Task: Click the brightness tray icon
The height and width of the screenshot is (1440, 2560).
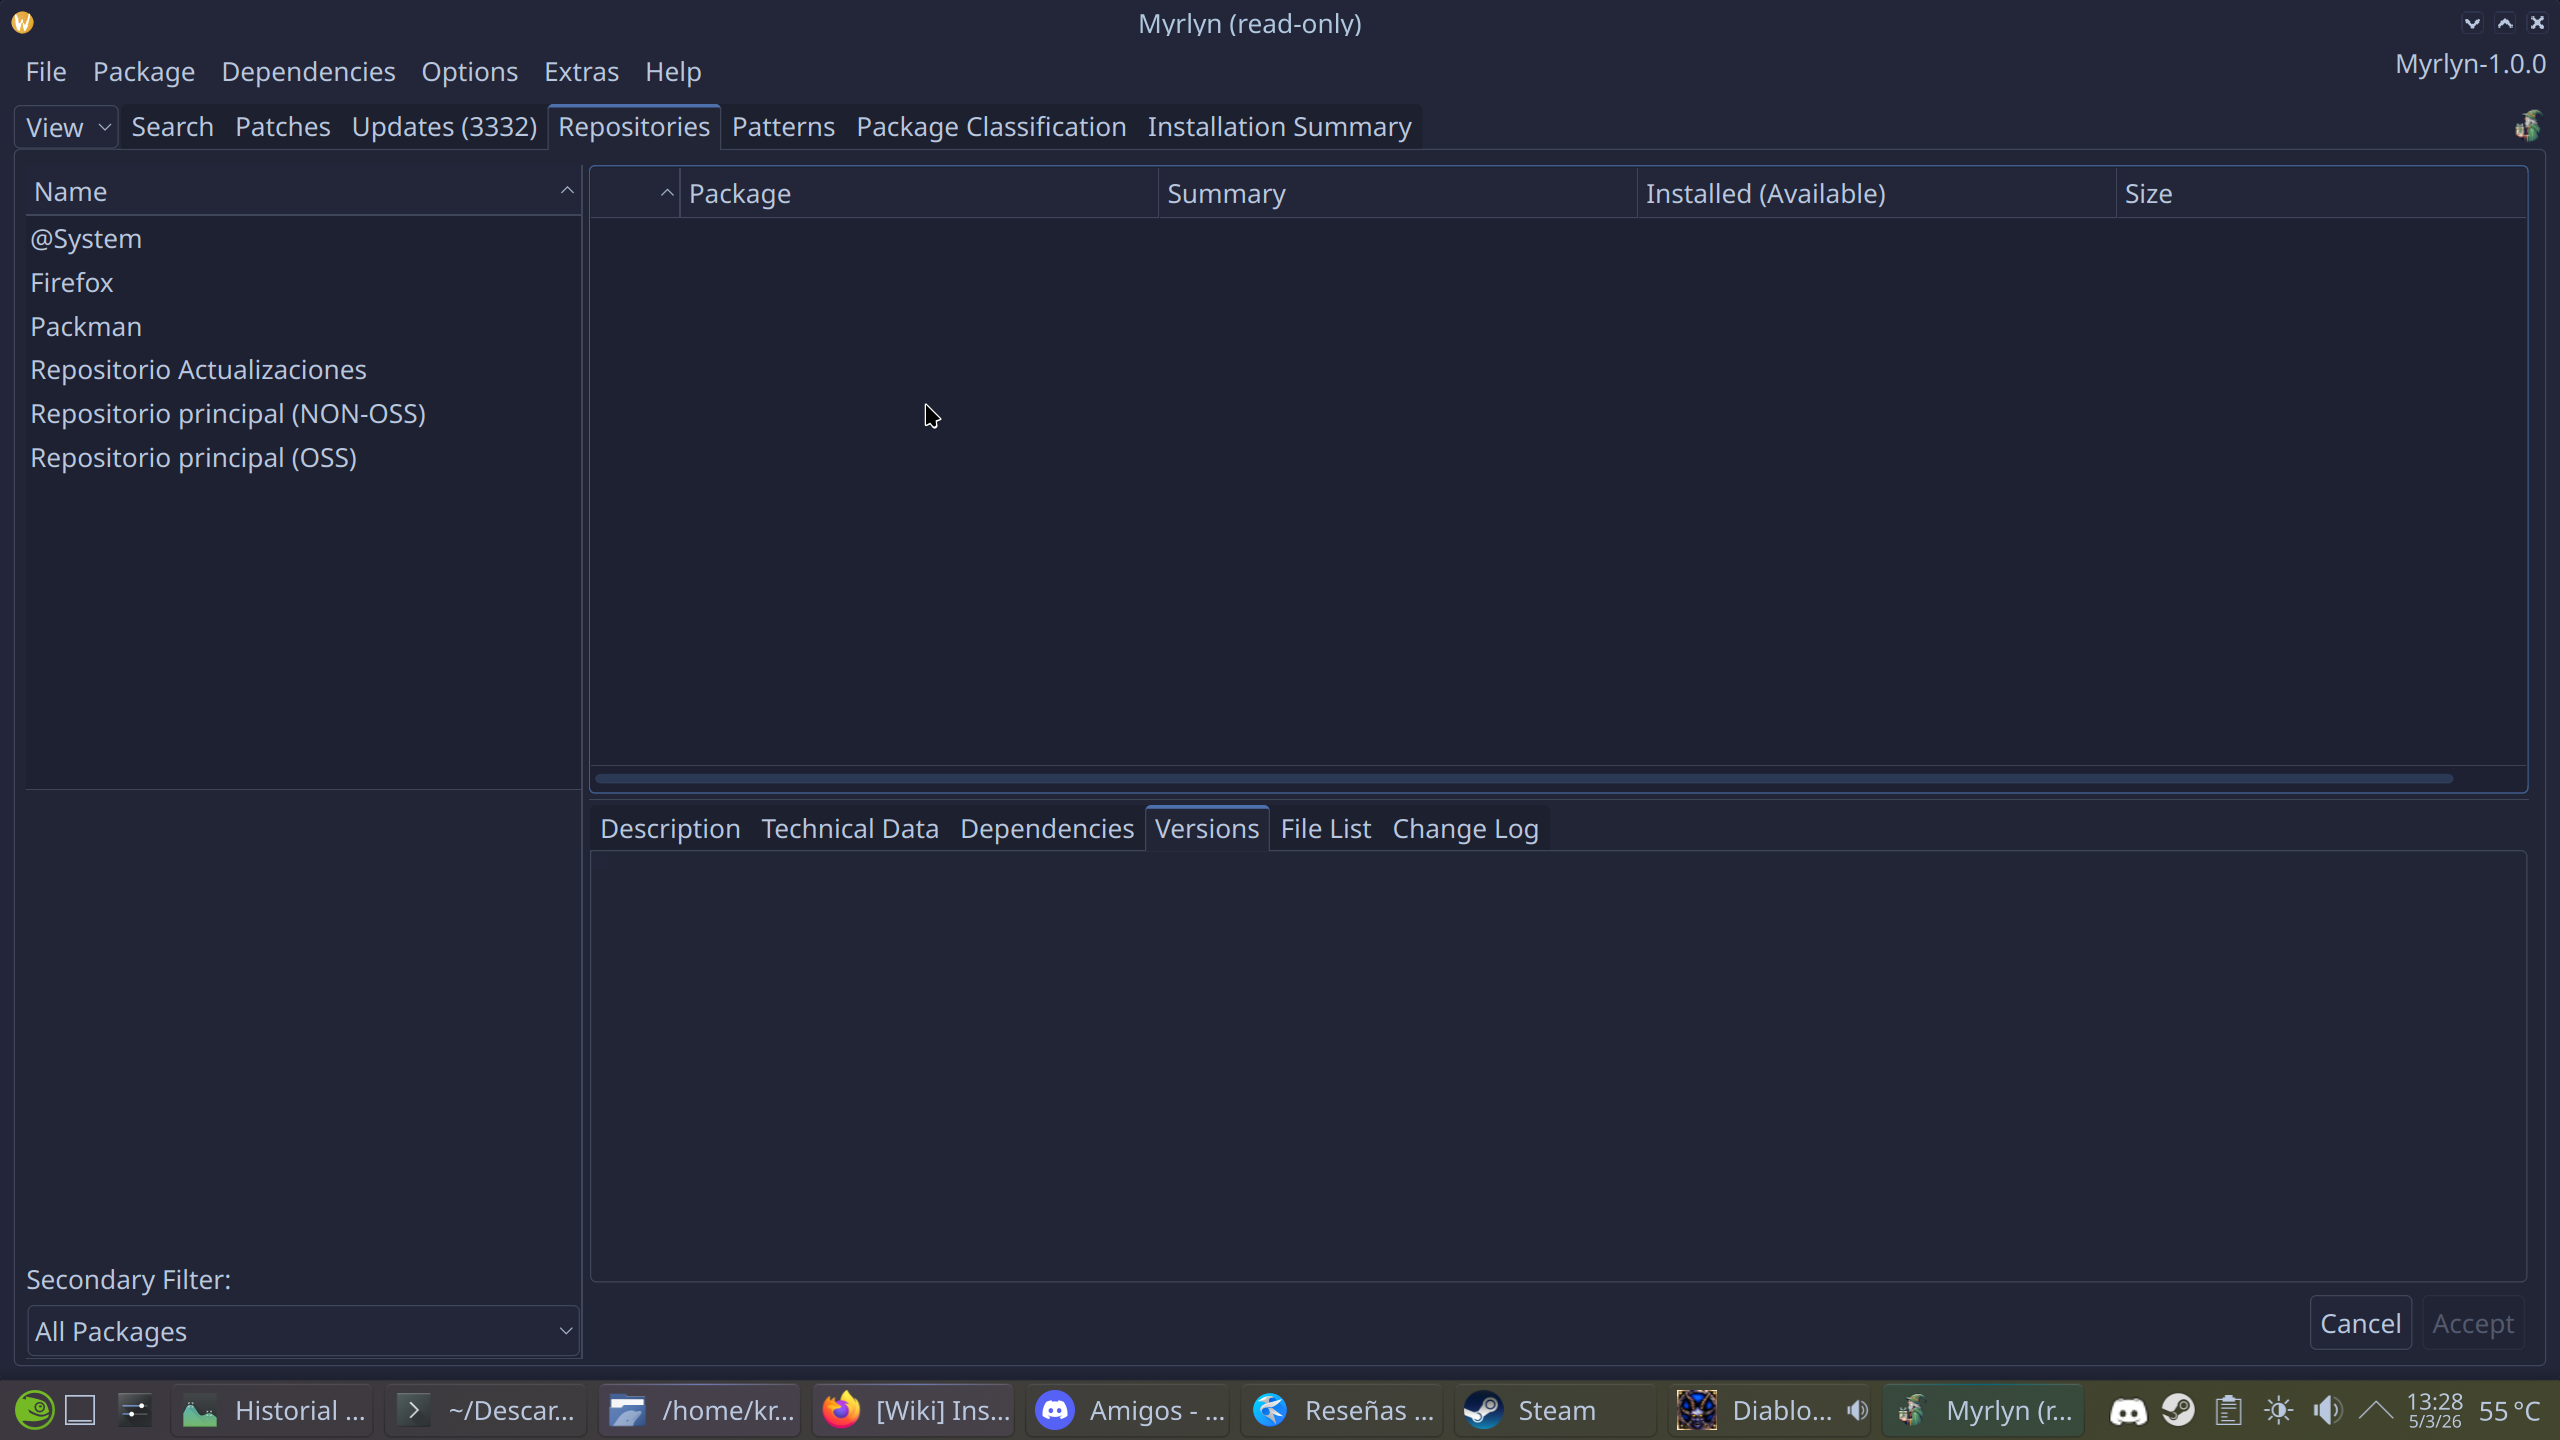Action: tap(2278, 1411)
